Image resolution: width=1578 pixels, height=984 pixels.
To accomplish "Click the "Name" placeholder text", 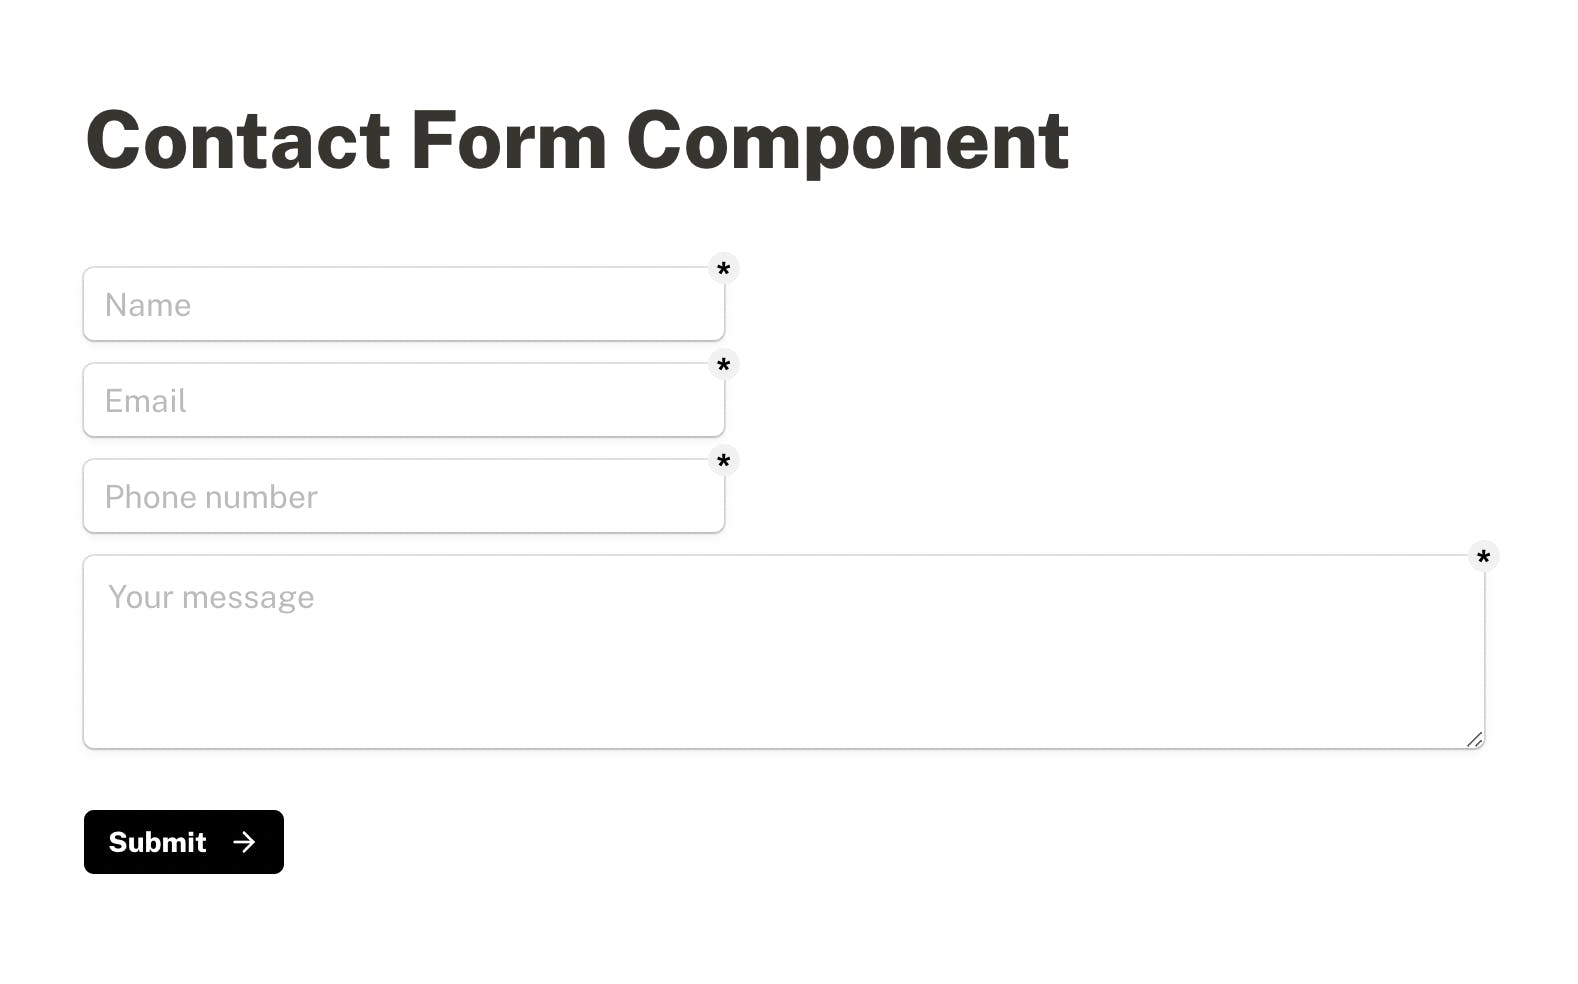I will [x=148, y=305].
